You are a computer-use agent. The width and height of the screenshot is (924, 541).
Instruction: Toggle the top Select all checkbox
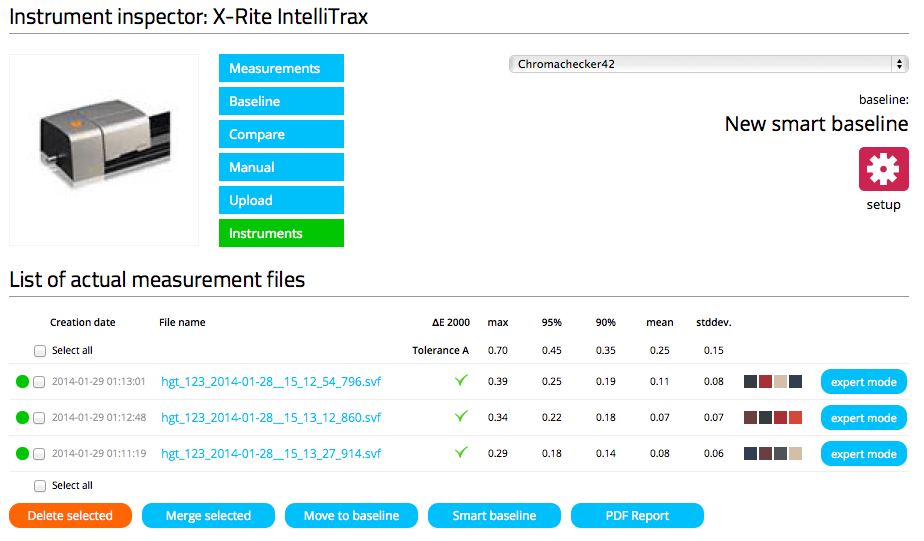point(40,351)
